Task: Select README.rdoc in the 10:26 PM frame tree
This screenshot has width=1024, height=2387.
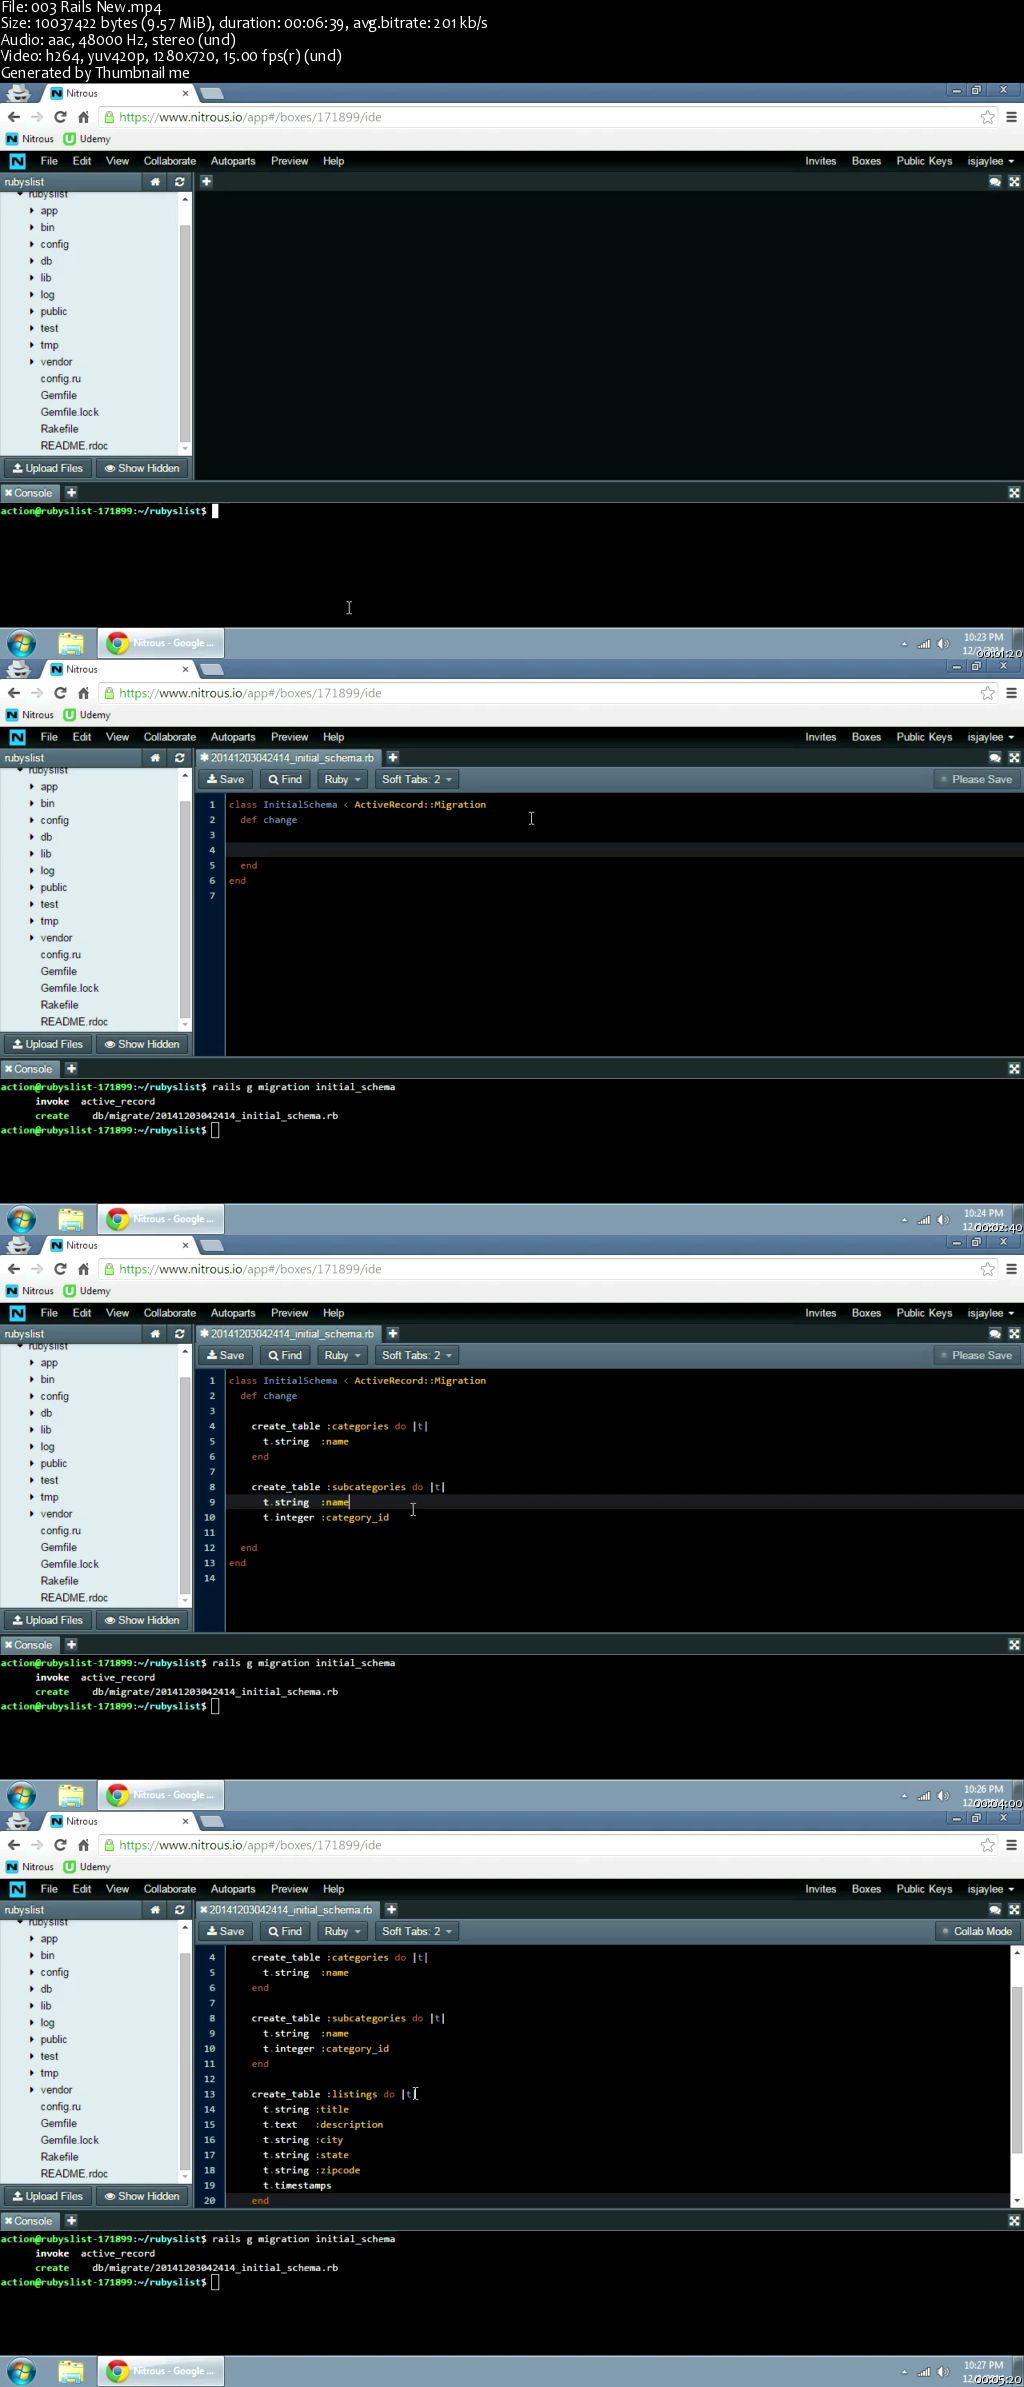Action: [x=74, y=1598]
